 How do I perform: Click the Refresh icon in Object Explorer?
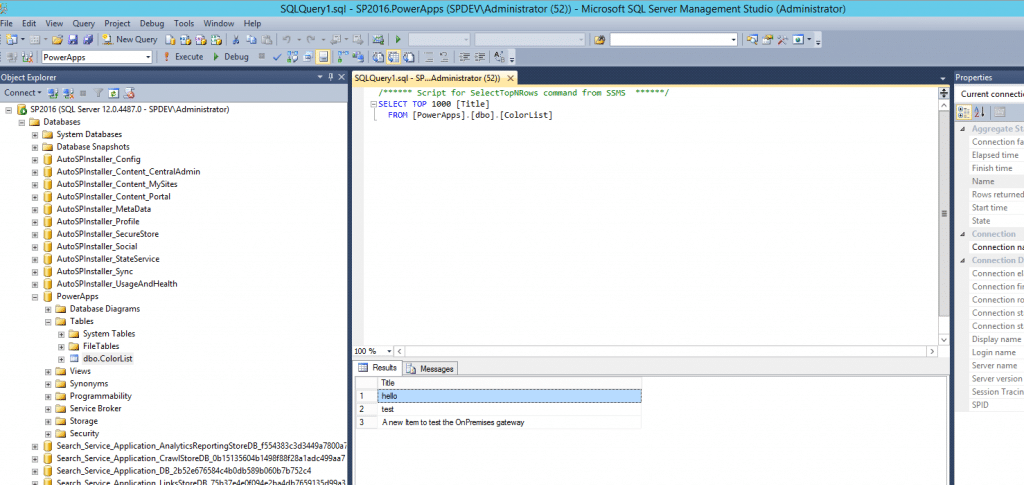pos(114,93)
